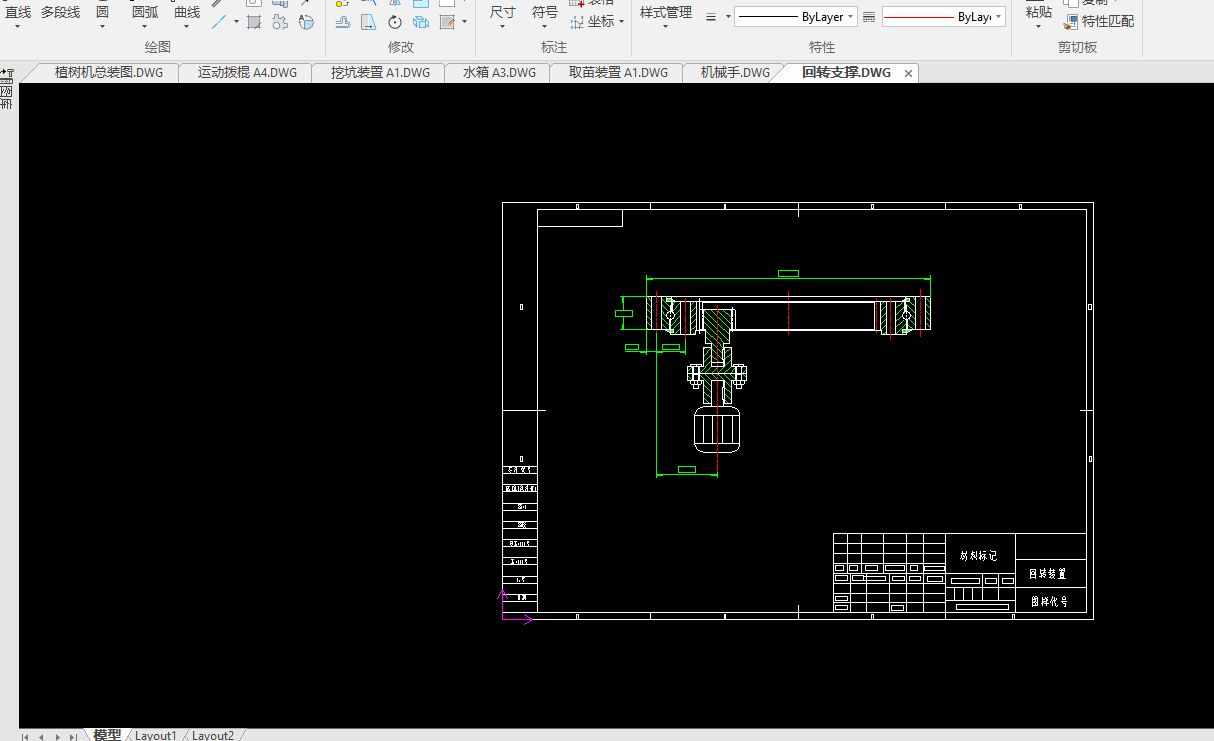Click the next layout tab navigation arrow

[x=56, y=736]
